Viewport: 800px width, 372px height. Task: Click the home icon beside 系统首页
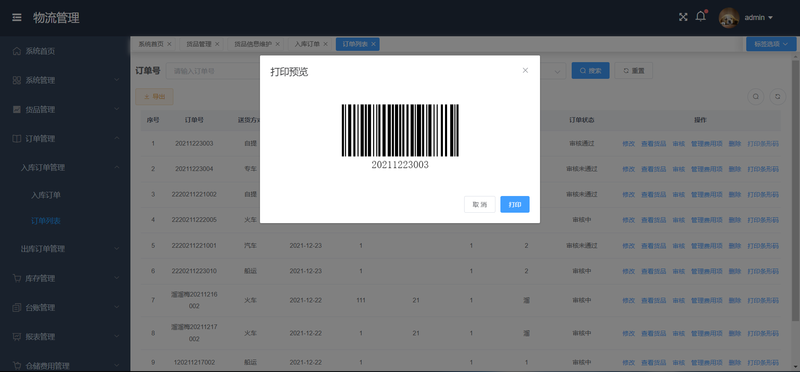[x=17, y=51]
